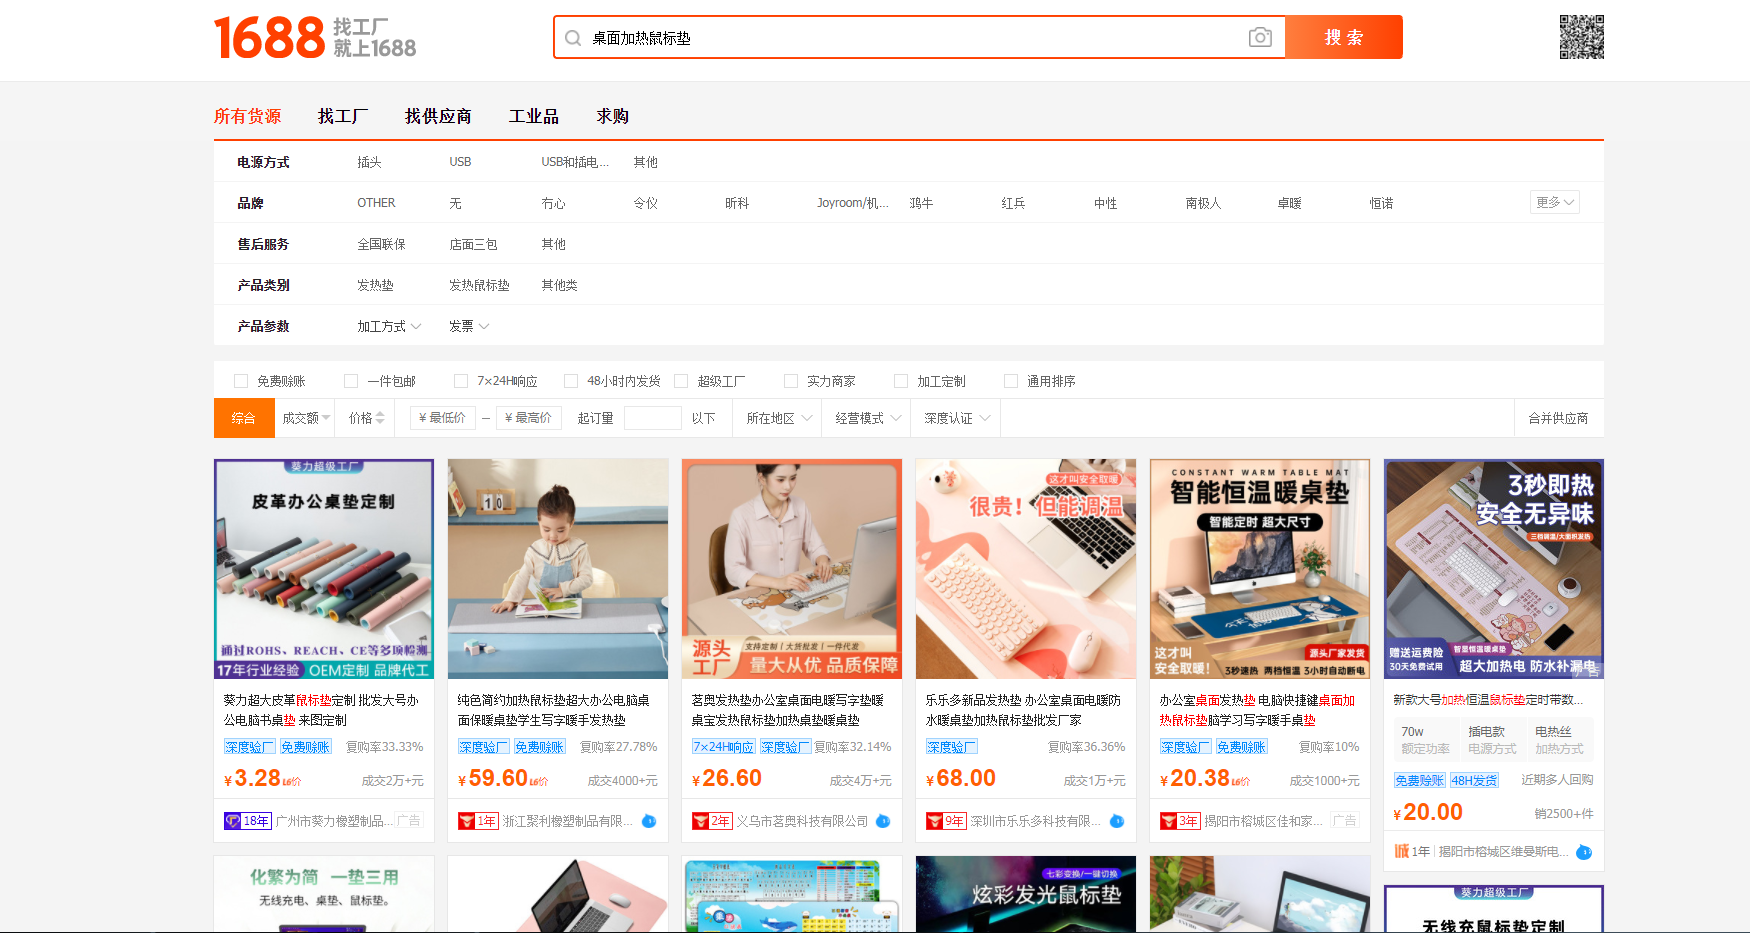
Task: Click the 1688 logo
Action: (270, 38)
